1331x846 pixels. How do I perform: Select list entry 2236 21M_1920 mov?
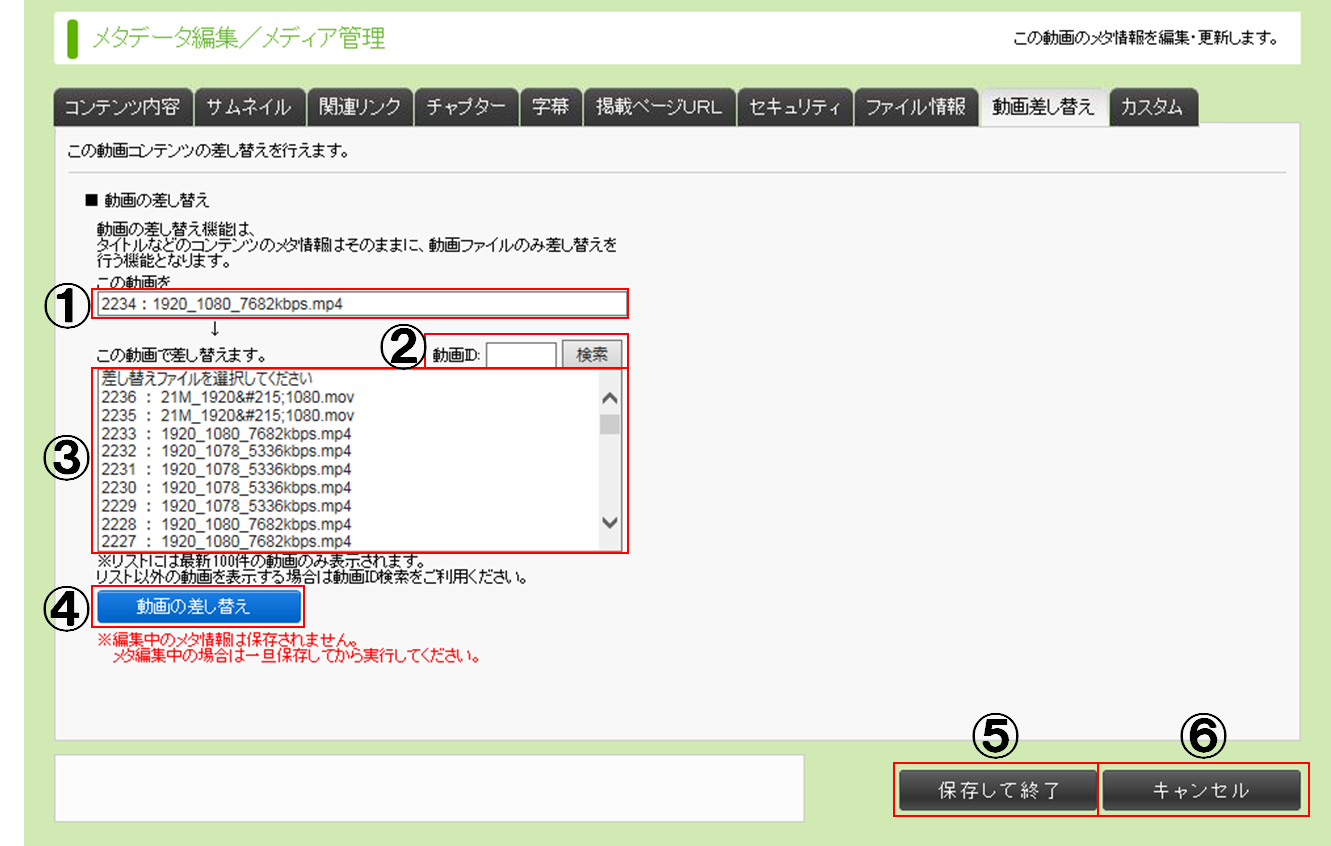coord(228,397)
